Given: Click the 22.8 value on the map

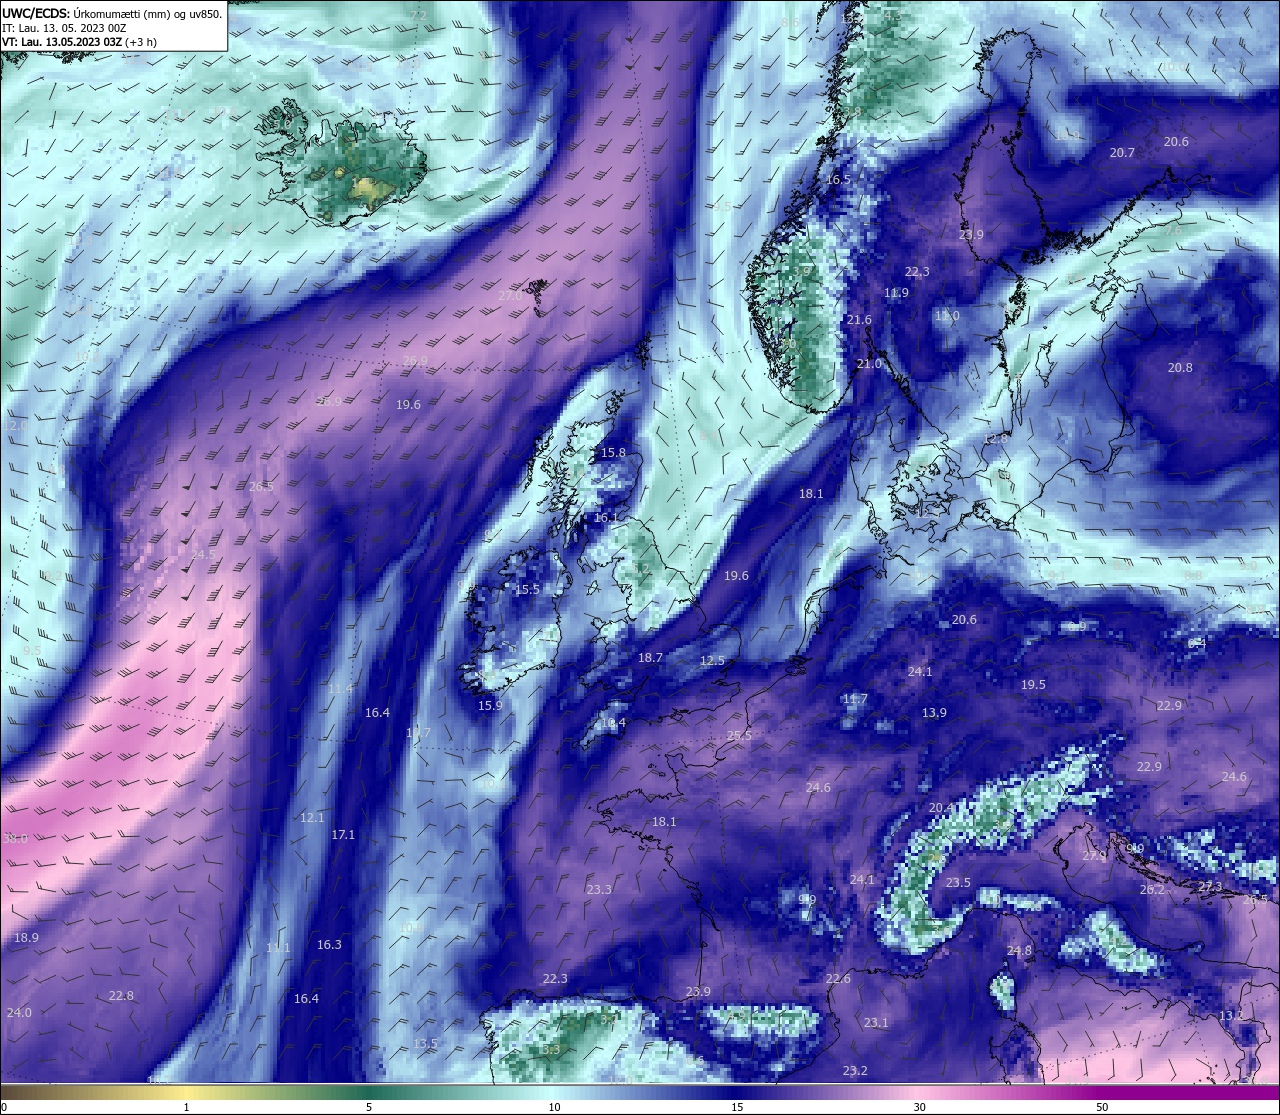Looking at the screenshot, I should coord(121,995).
